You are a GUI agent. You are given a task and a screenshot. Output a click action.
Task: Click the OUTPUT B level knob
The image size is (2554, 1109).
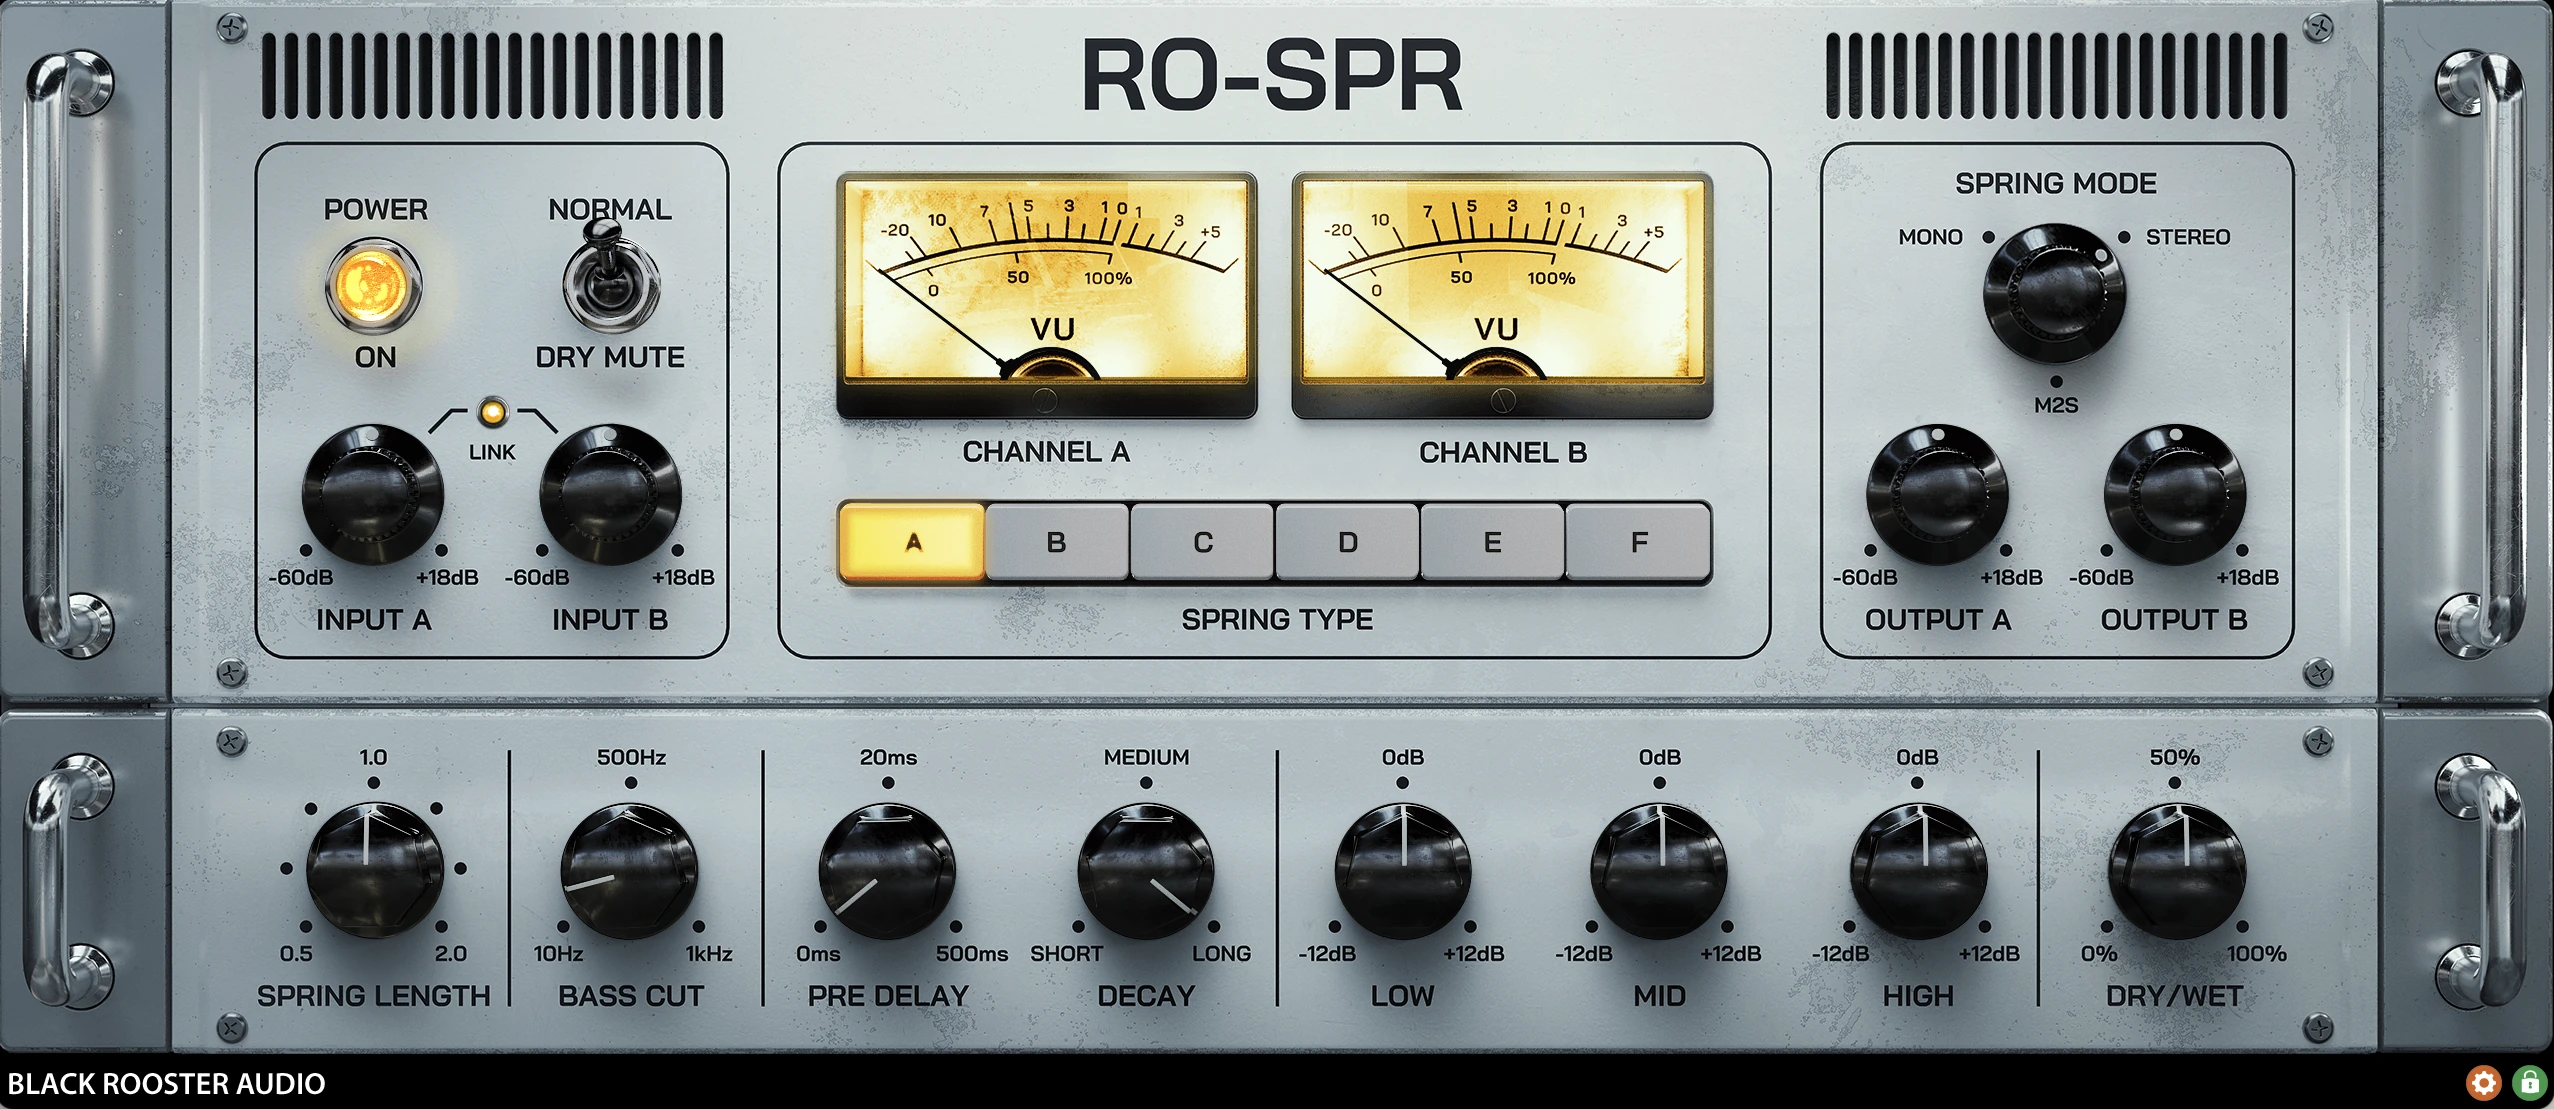pyautogui.click(x=2174, y=494)
